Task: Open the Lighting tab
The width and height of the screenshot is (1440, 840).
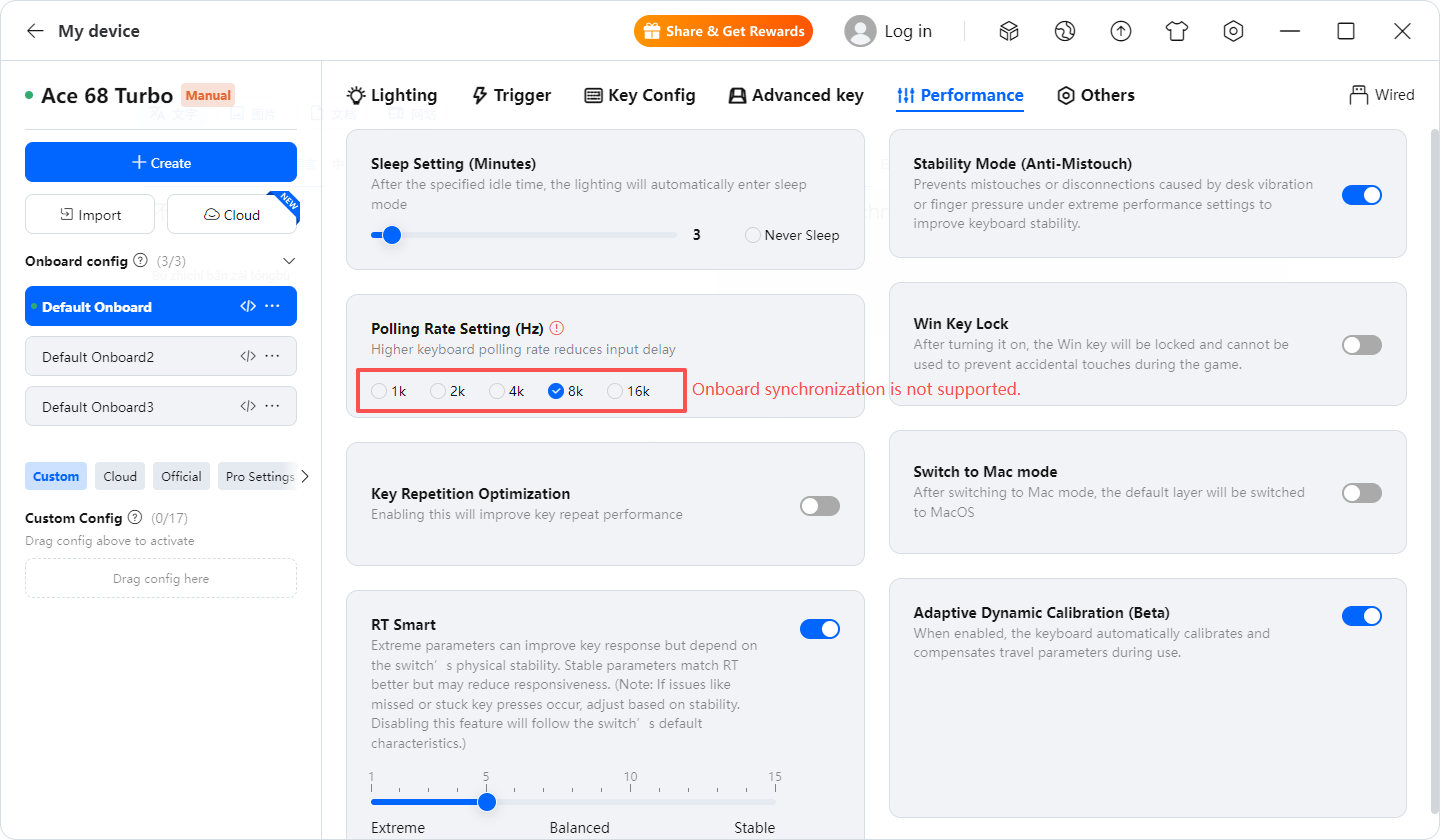Action: click(x=392, y=95)
